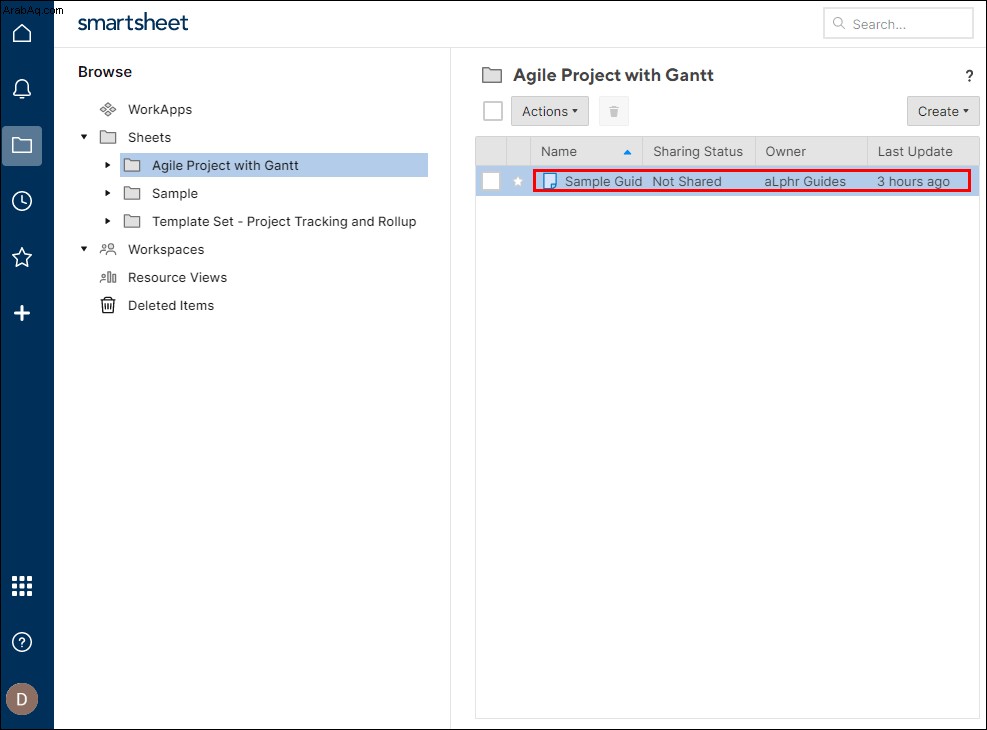The width and height of the screenshot is (987, 730).
Task: Click the smartsheet logo
Action: [133, 23]
